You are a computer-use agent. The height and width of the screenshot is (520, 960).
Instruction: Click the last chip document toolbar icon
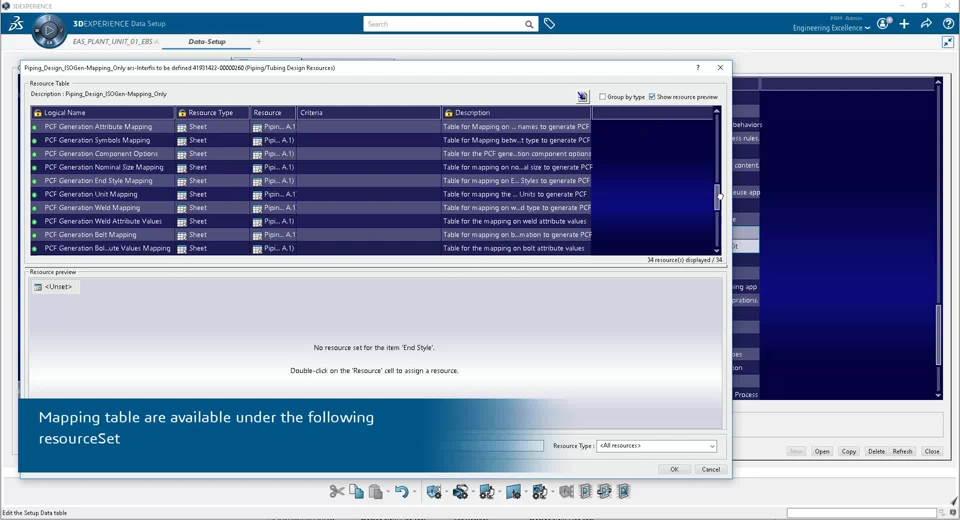click(x=623, y=491)
